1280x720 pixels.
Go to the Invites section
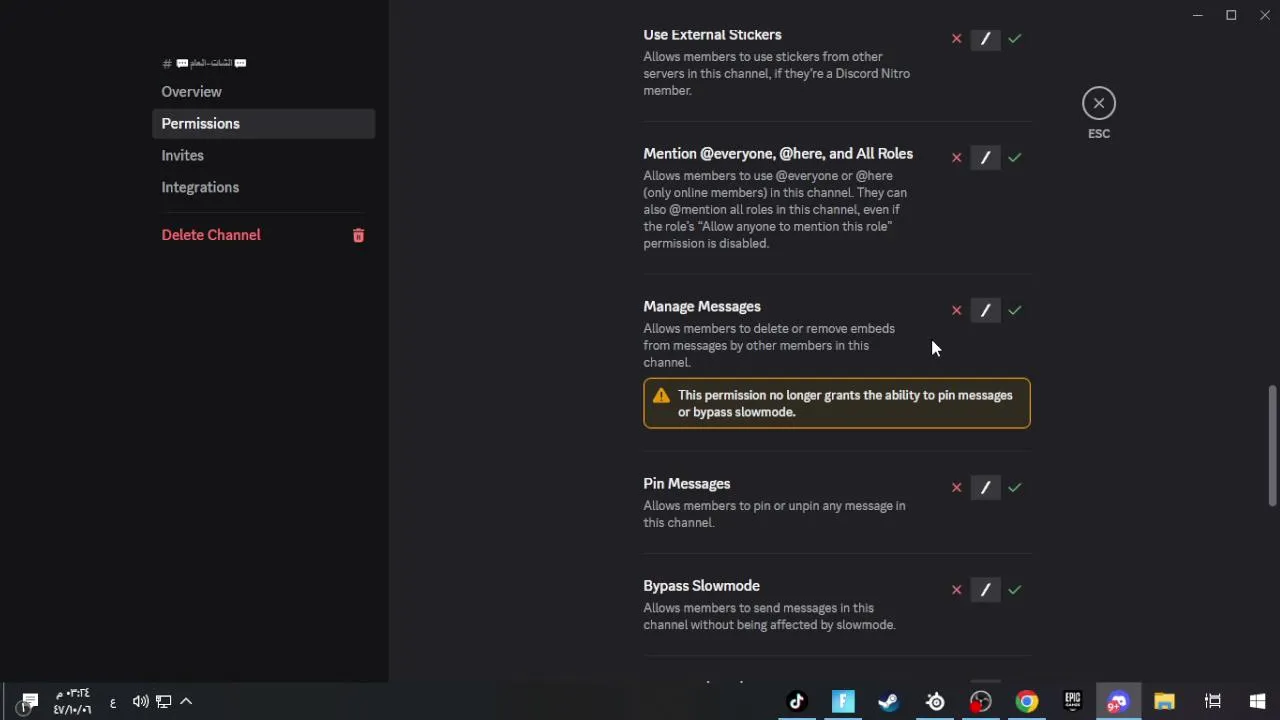263,156
